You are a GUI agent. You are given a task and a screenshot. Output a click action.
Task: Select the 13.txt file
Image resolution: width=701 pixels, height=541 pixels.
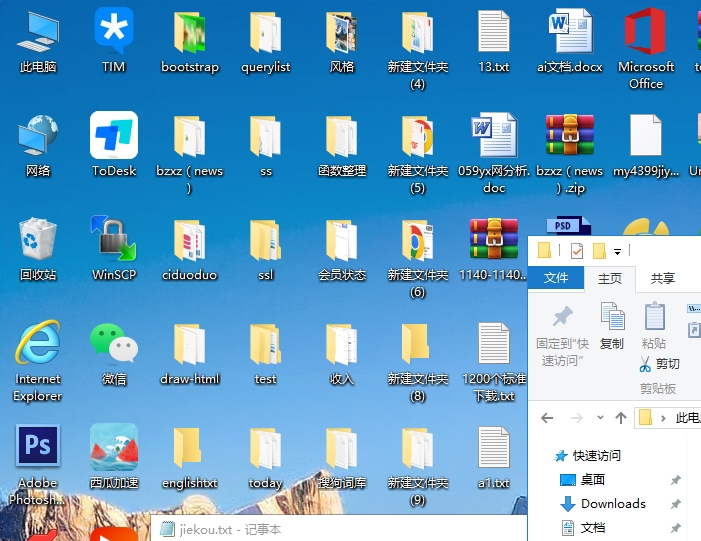point(494,41)
